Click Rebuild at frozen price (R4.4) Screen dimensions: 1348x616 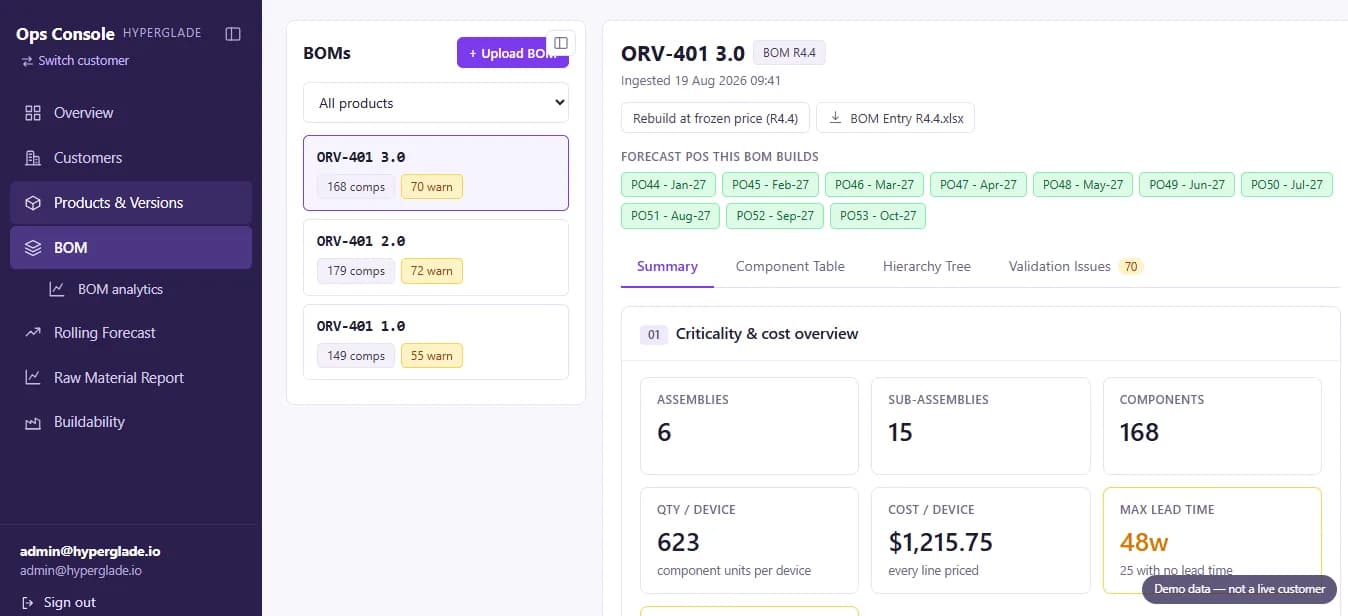click(x=715, y=118)
